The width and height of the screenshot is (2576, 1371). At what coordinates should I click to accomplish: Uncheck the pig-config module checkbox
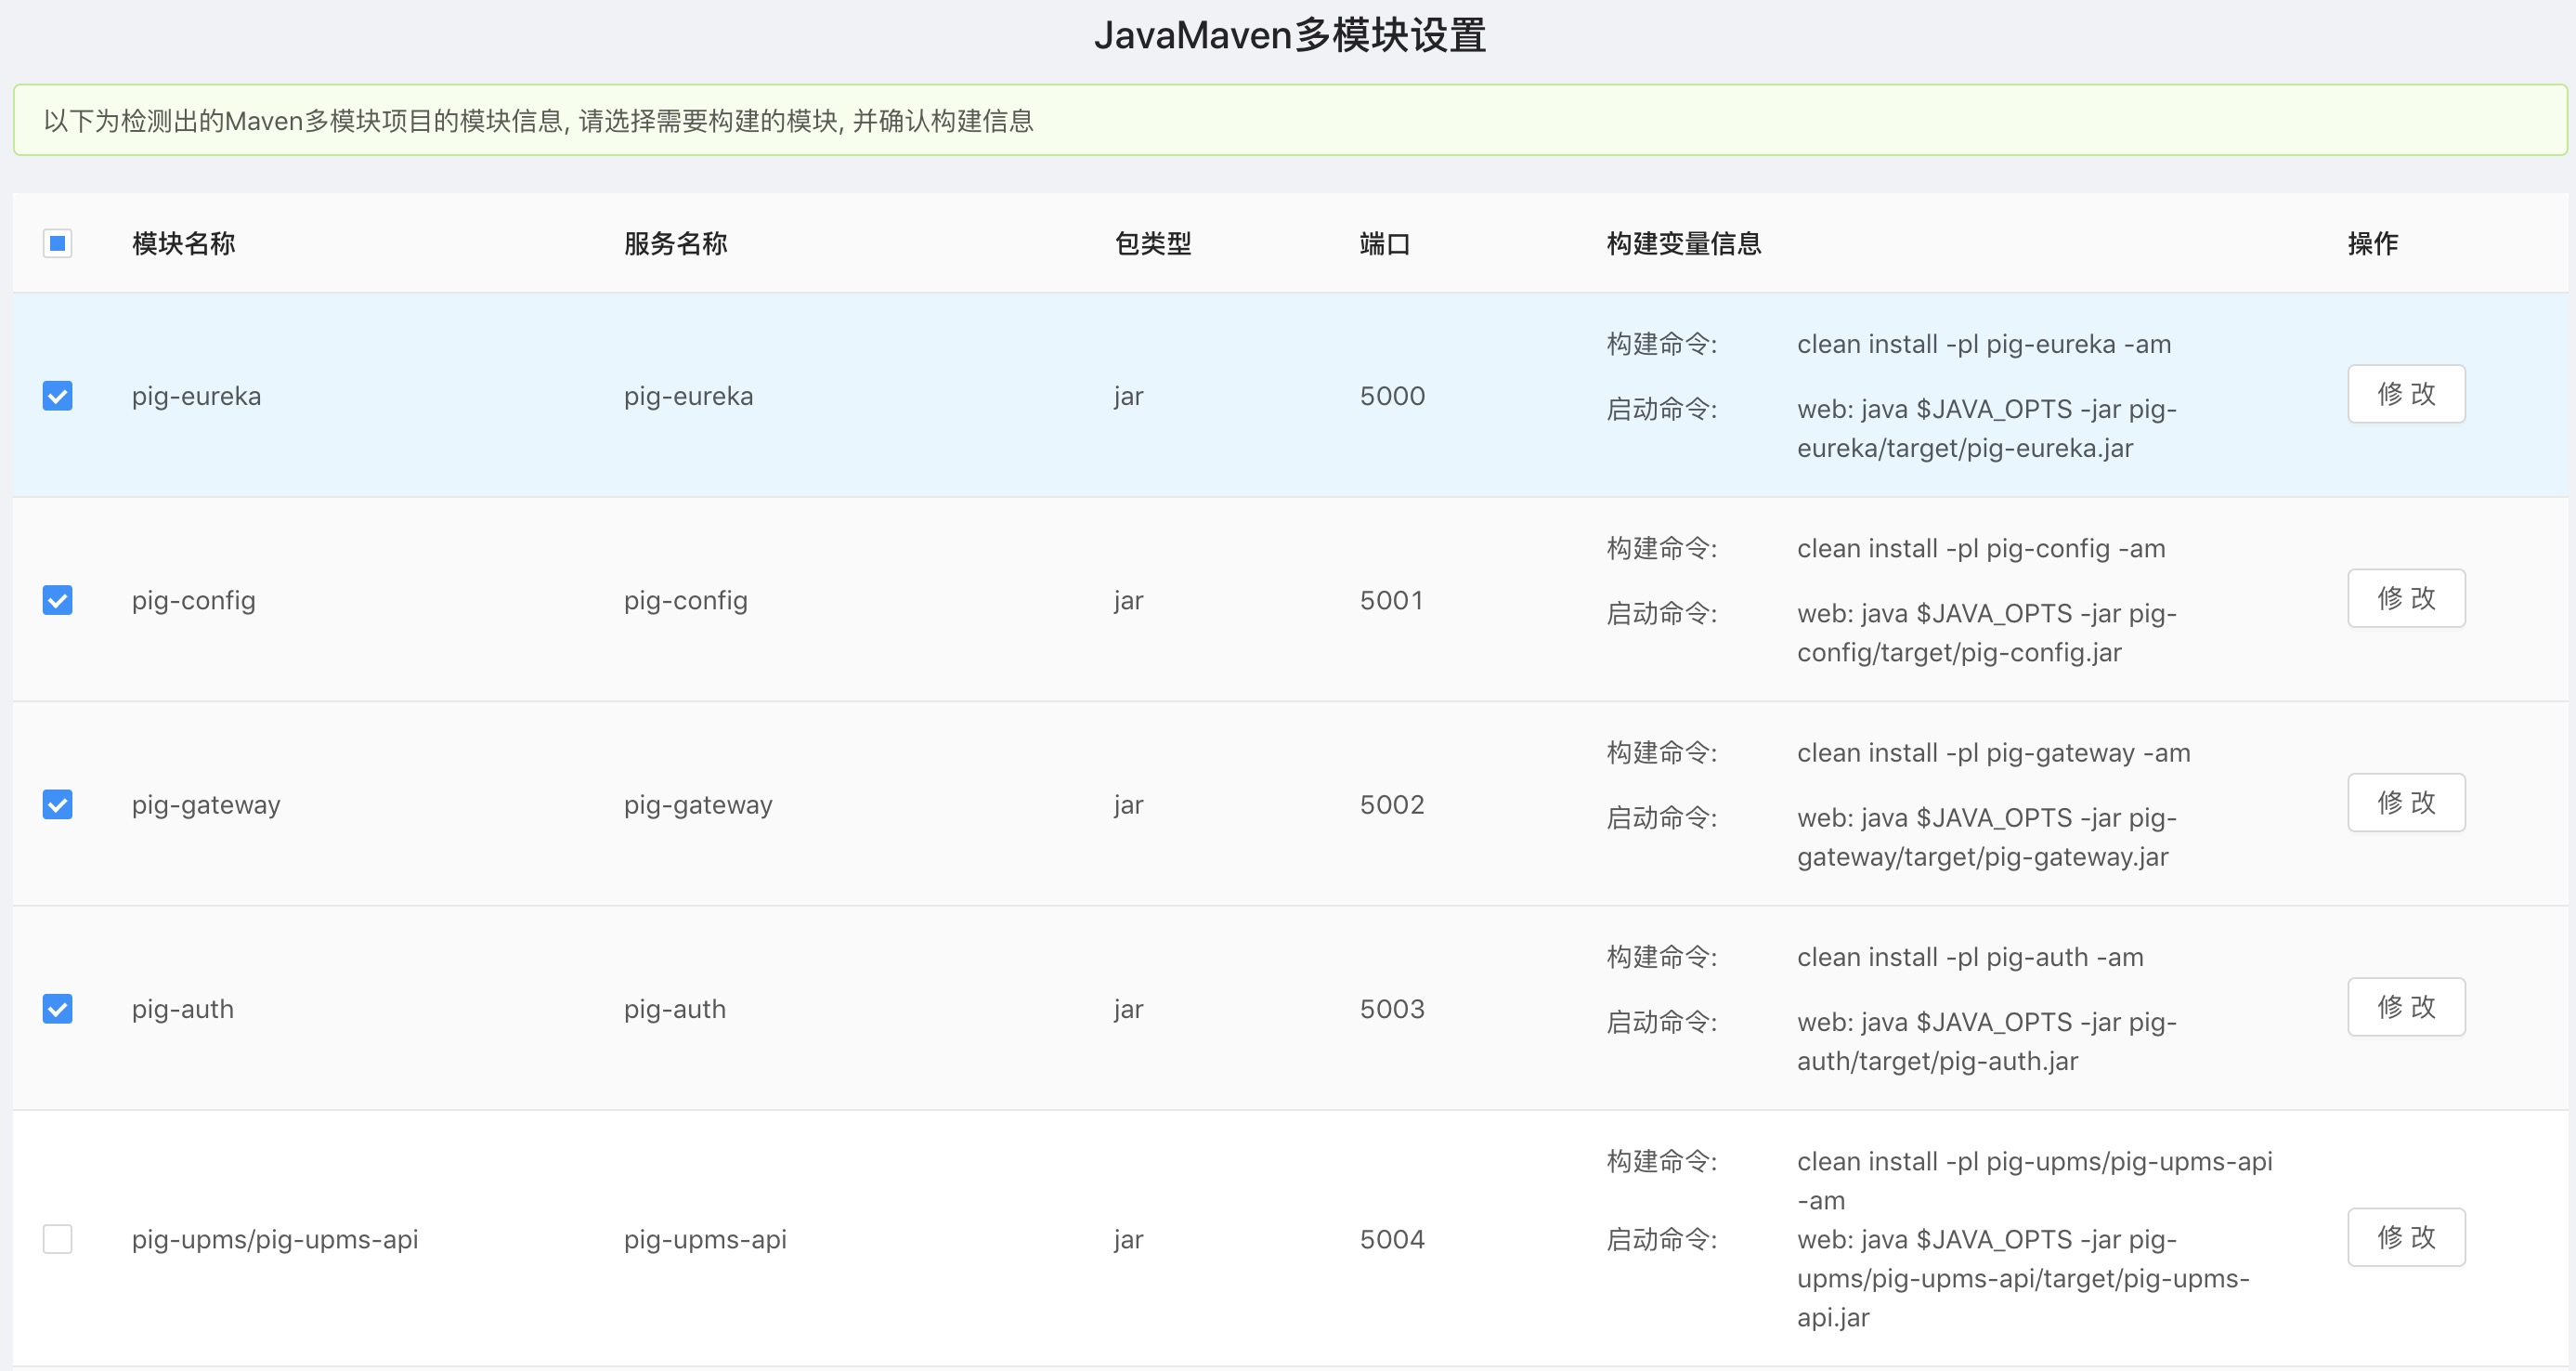57,600
